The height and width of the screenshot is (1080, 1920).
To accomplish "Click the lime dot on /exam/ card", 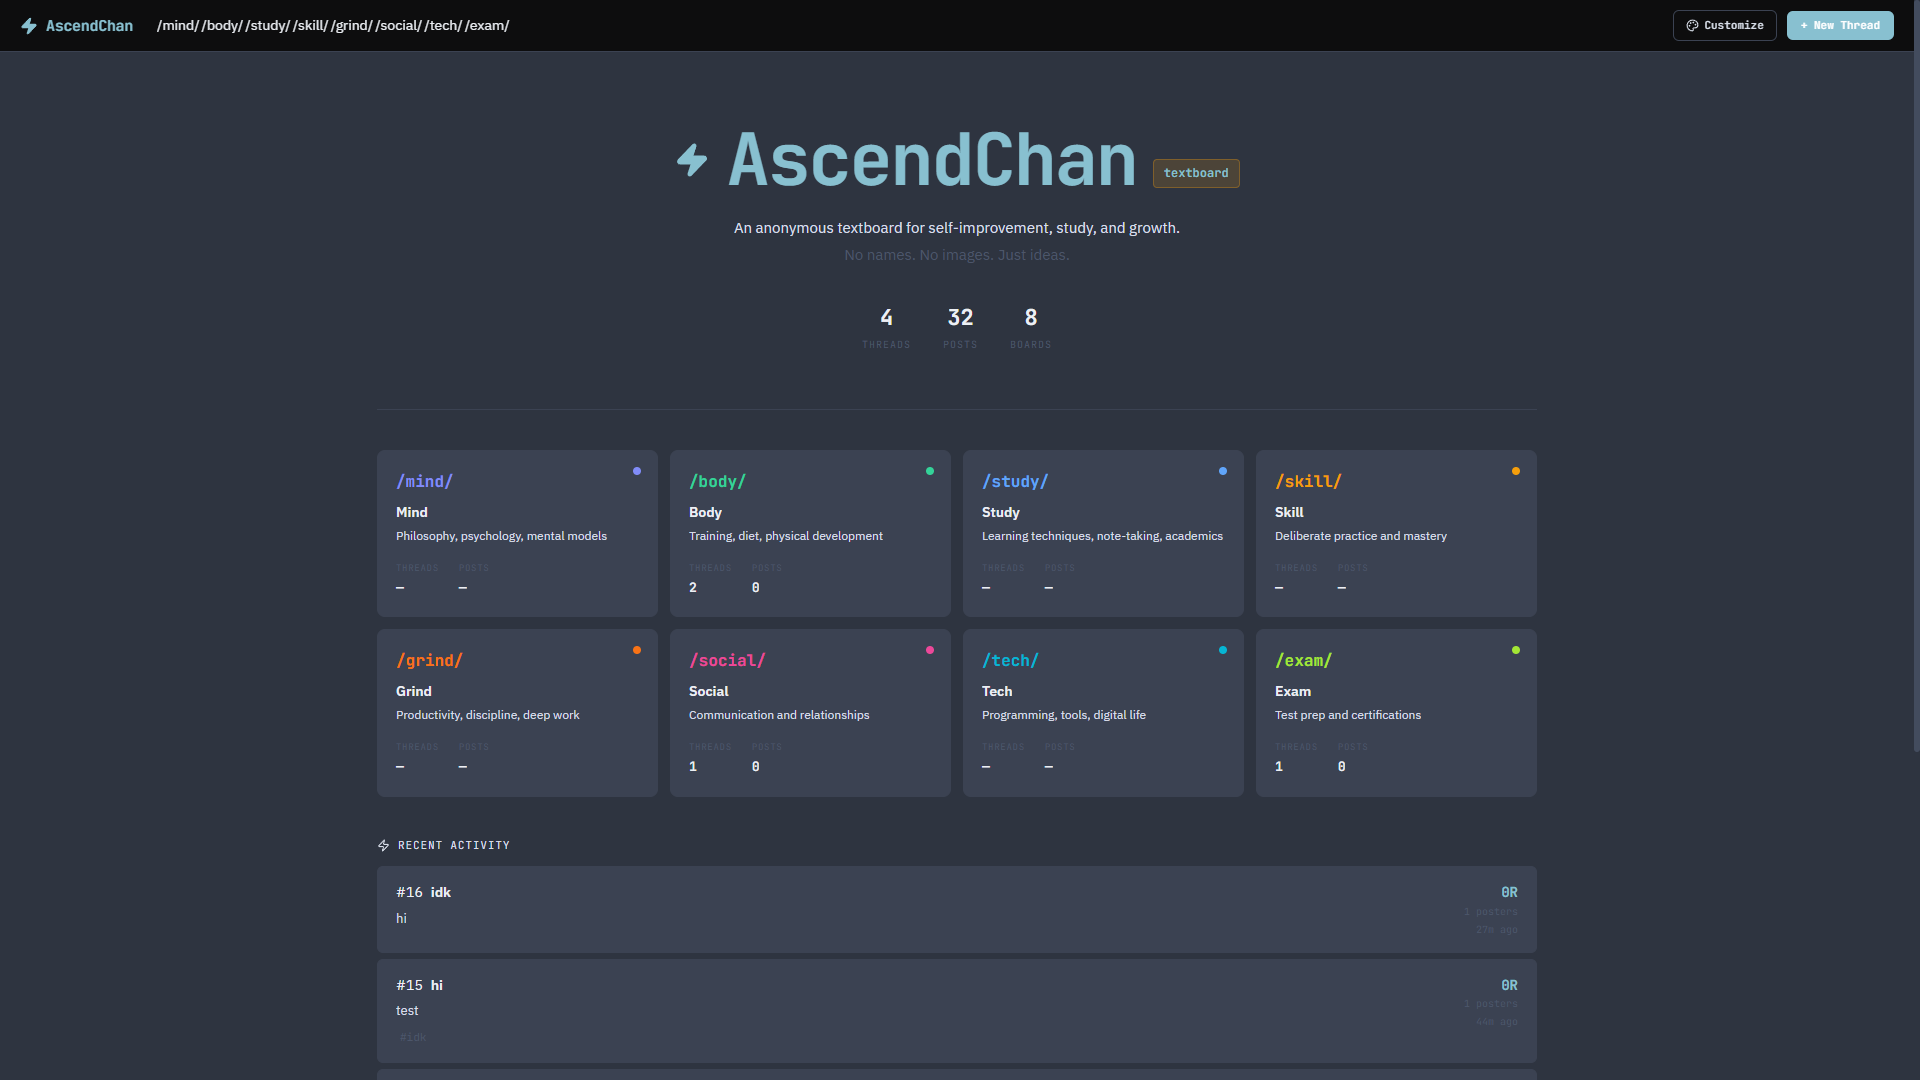I will (x=1516, y=650).
